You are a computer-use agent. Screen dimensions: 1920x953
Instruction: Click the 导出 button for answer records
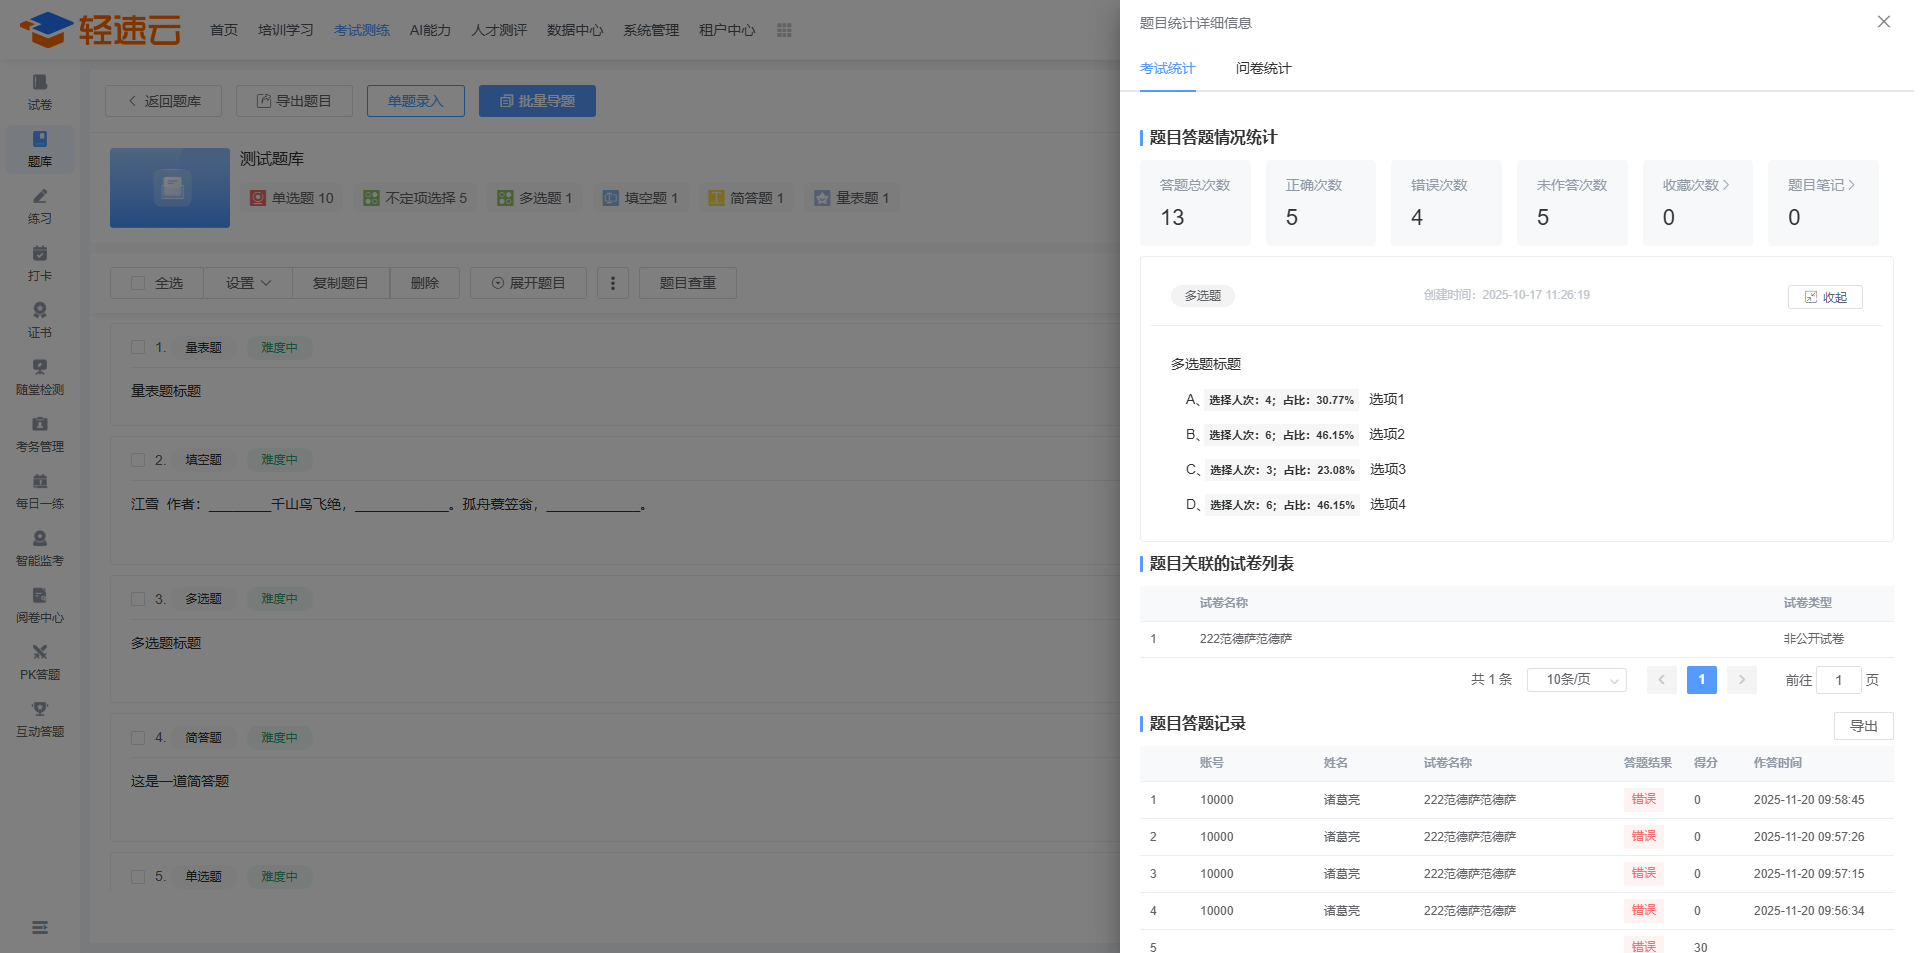point(1863,726)
